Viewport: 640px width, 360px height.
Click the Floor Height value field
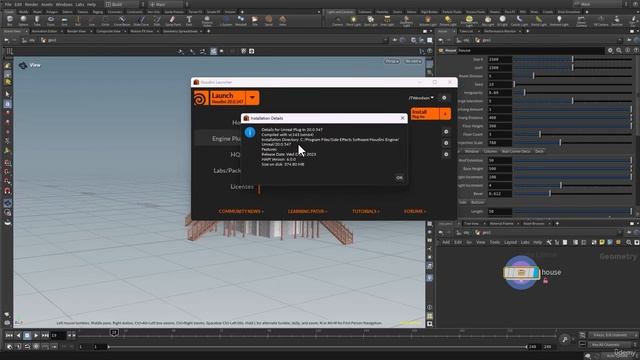click(x=500, y=126)
